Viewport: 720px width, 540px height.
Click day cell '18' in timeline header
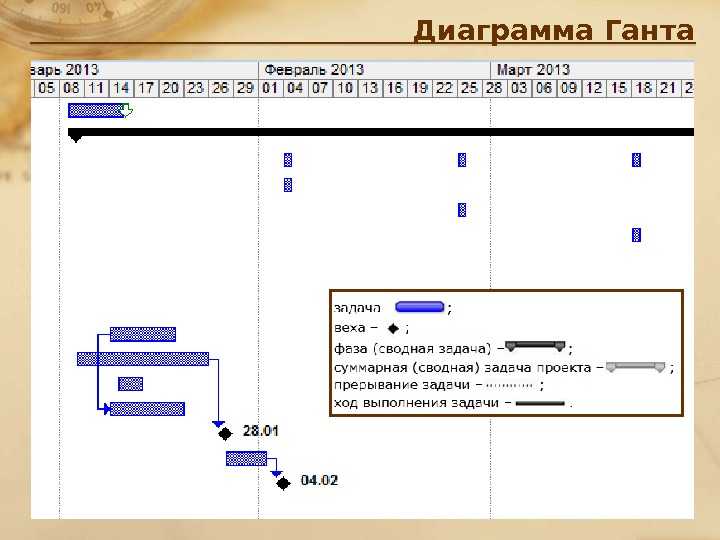point(643,88)
